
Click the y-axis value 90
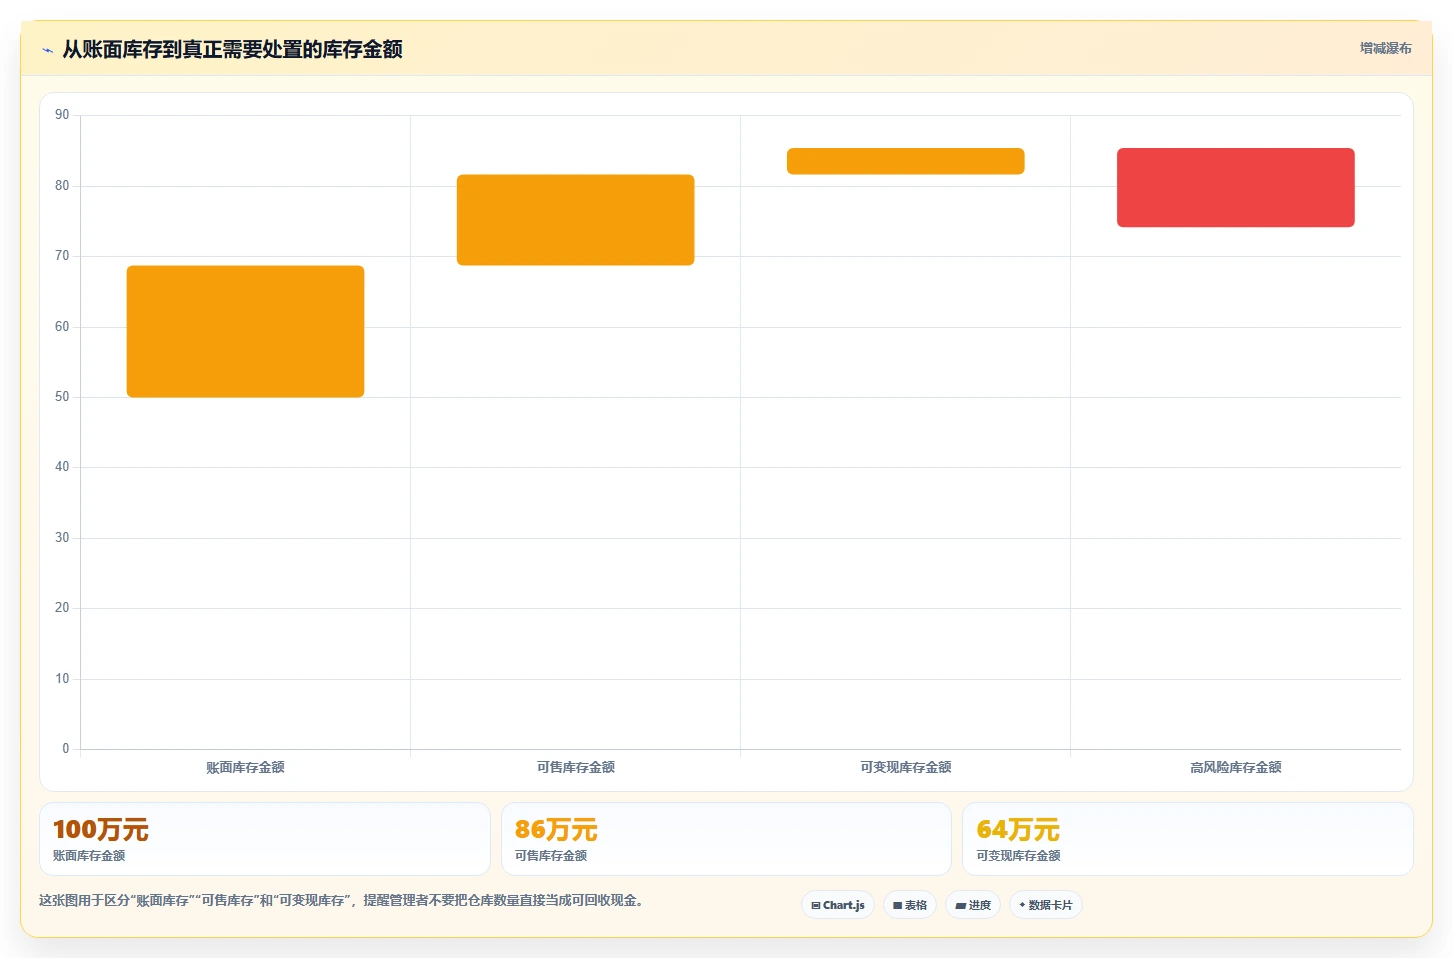pyautogui.click(x=62, y=115)
